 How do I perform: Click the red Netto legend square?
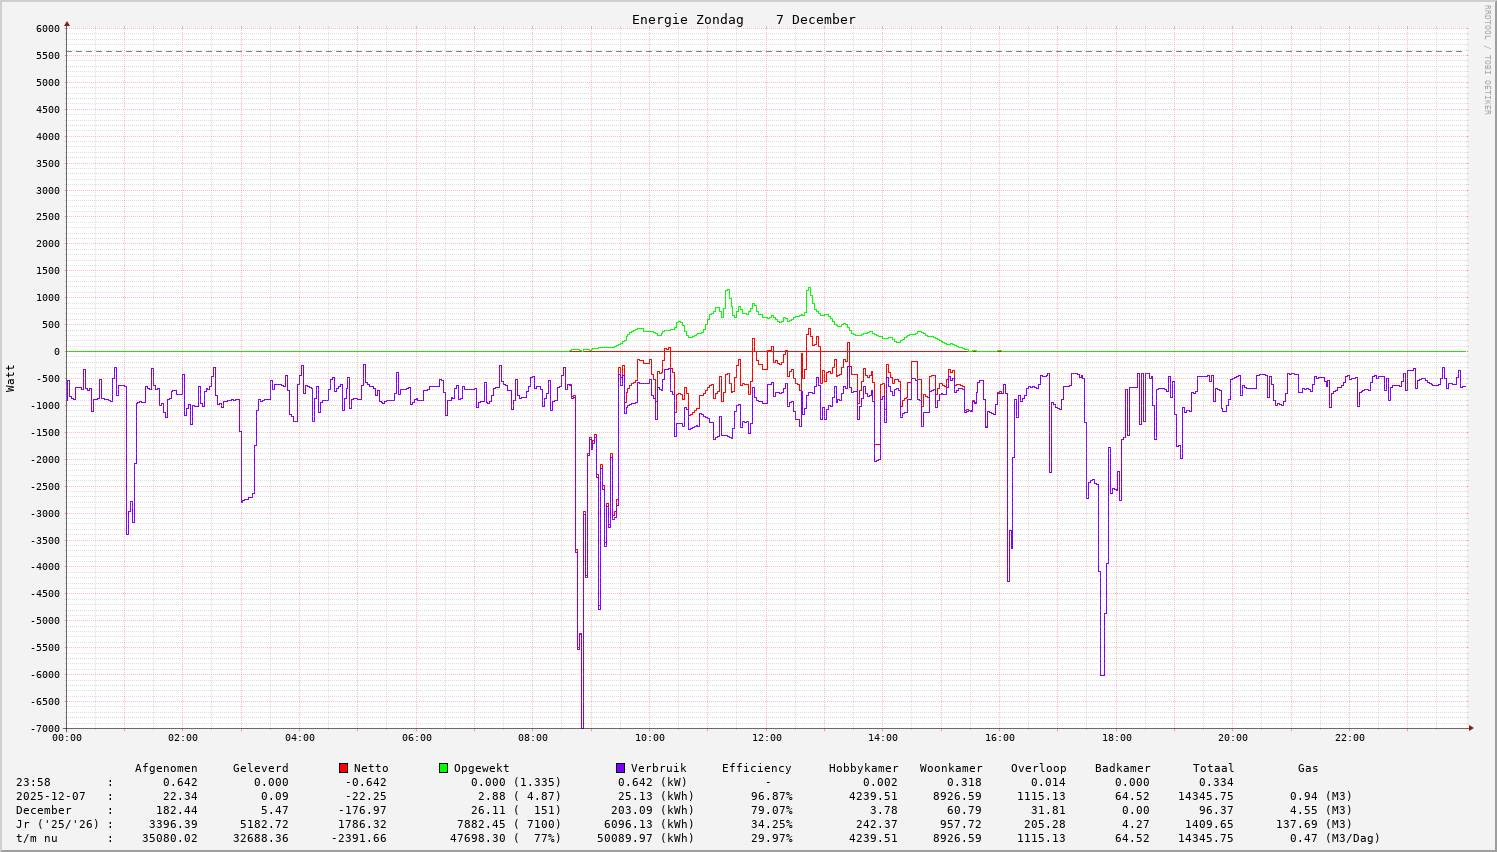click(343, 768)
